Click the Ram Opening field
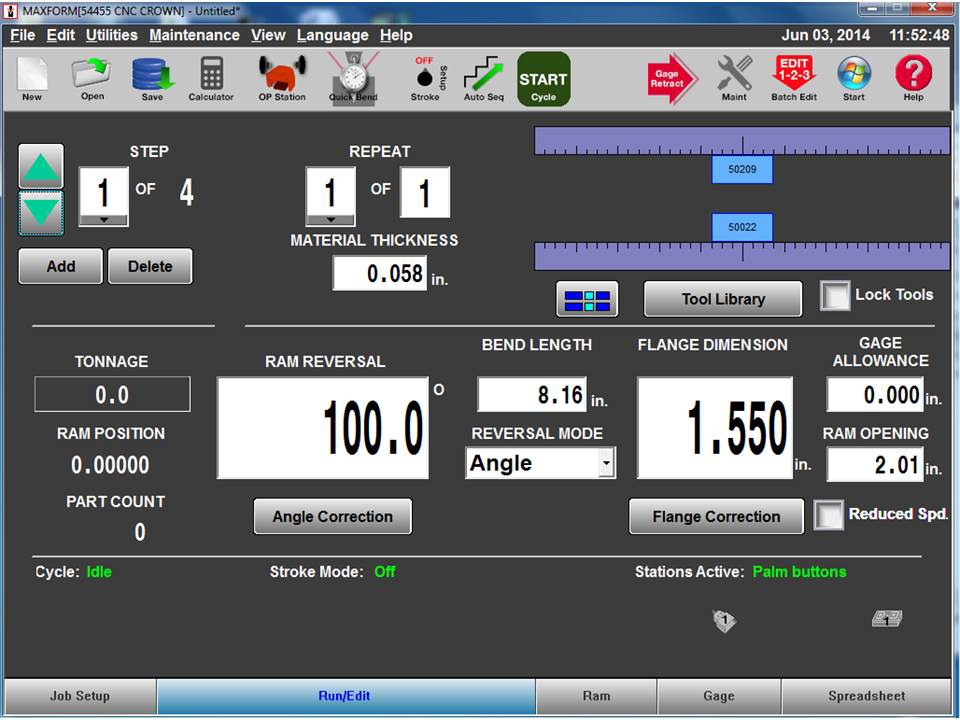Viewport: 960px width, 720px height. [x=875, y=465]
